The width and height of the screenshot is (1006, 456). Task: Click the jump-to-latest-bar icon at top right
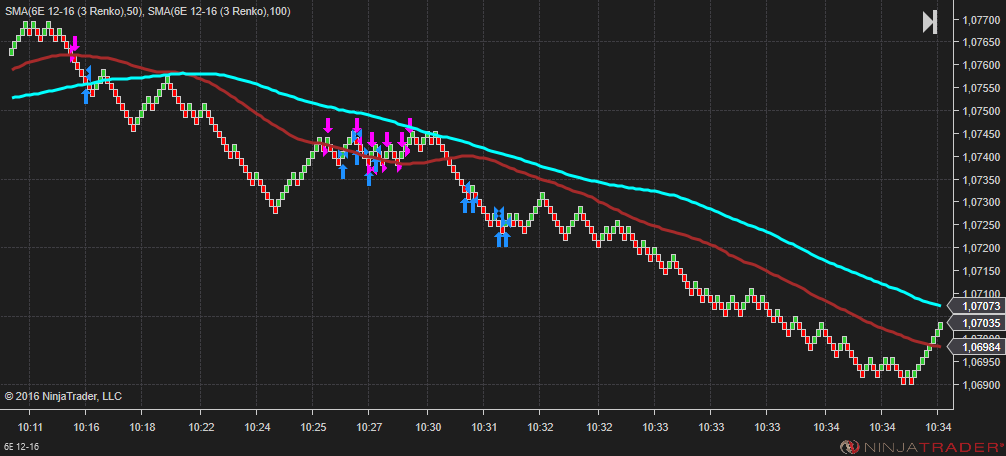tap(930, 22)
